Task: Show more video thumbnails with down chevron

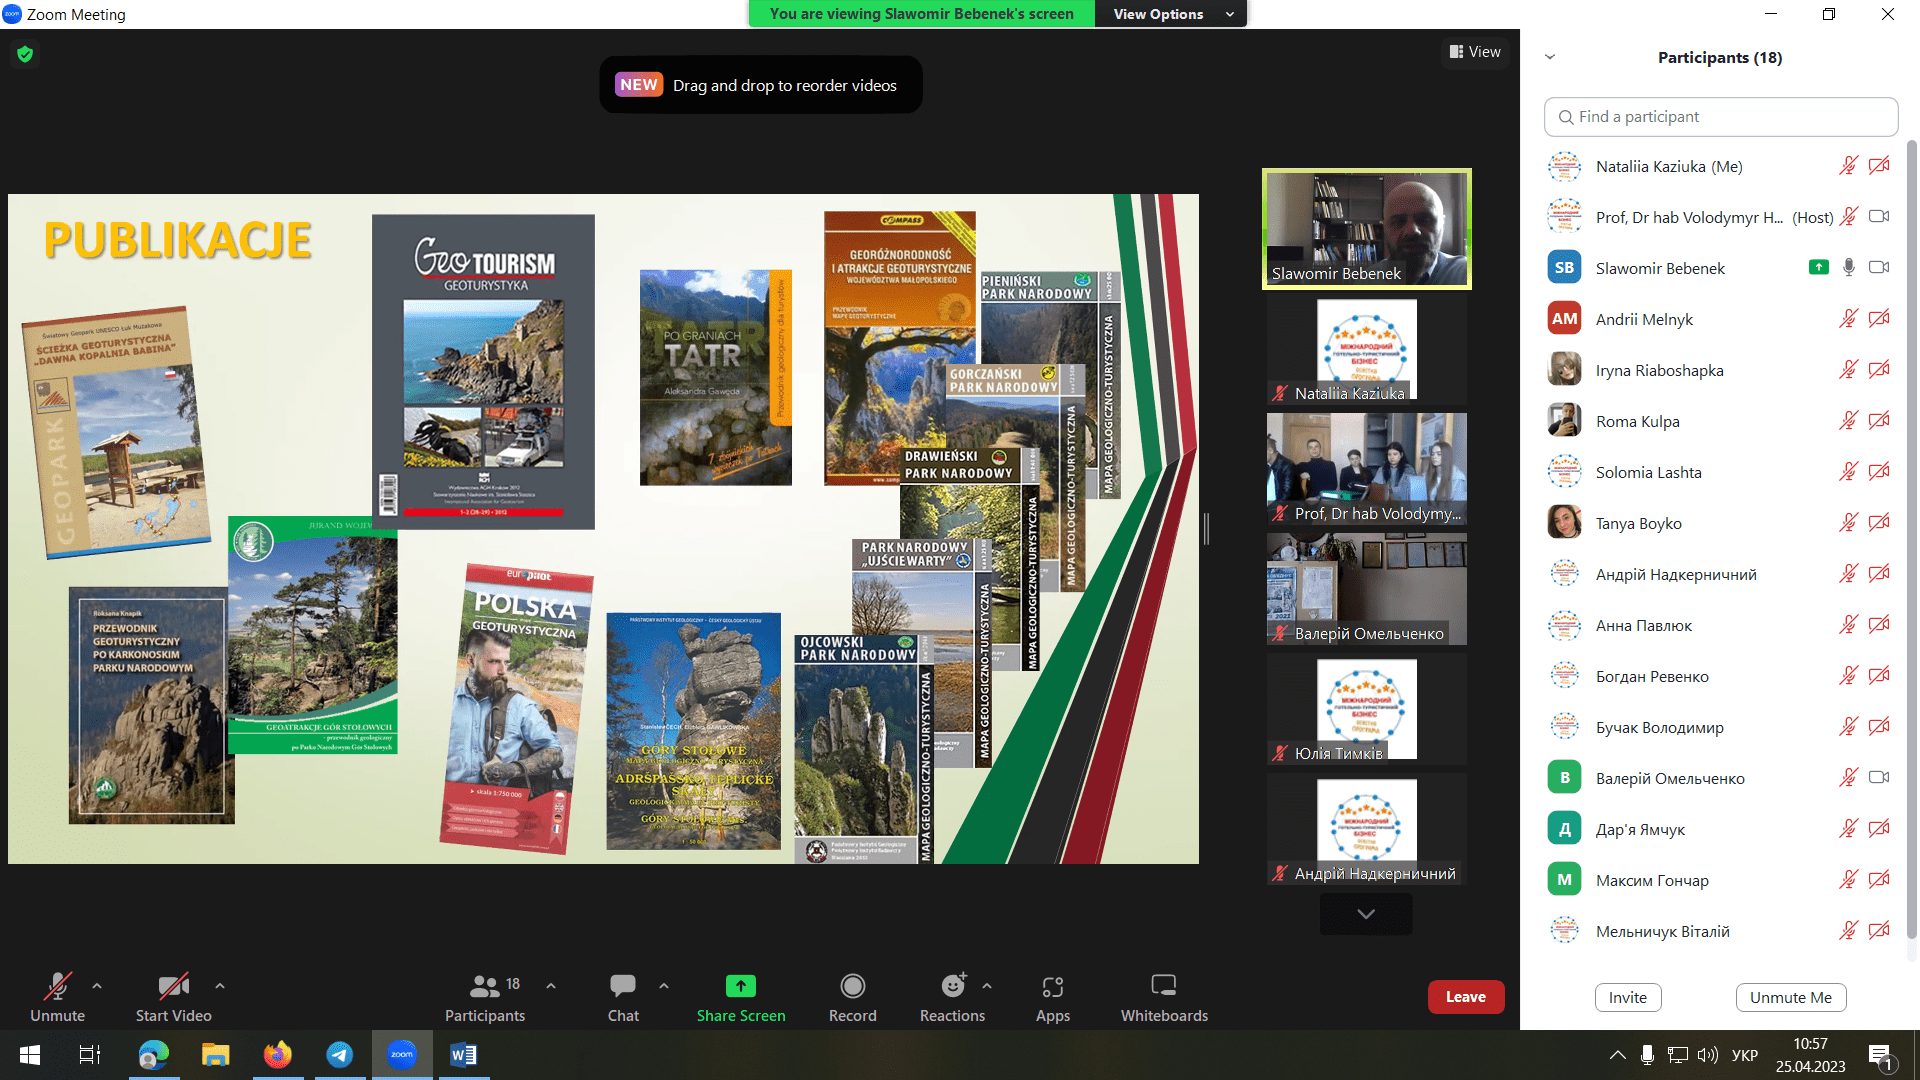Action: [x=1365, y=914]
